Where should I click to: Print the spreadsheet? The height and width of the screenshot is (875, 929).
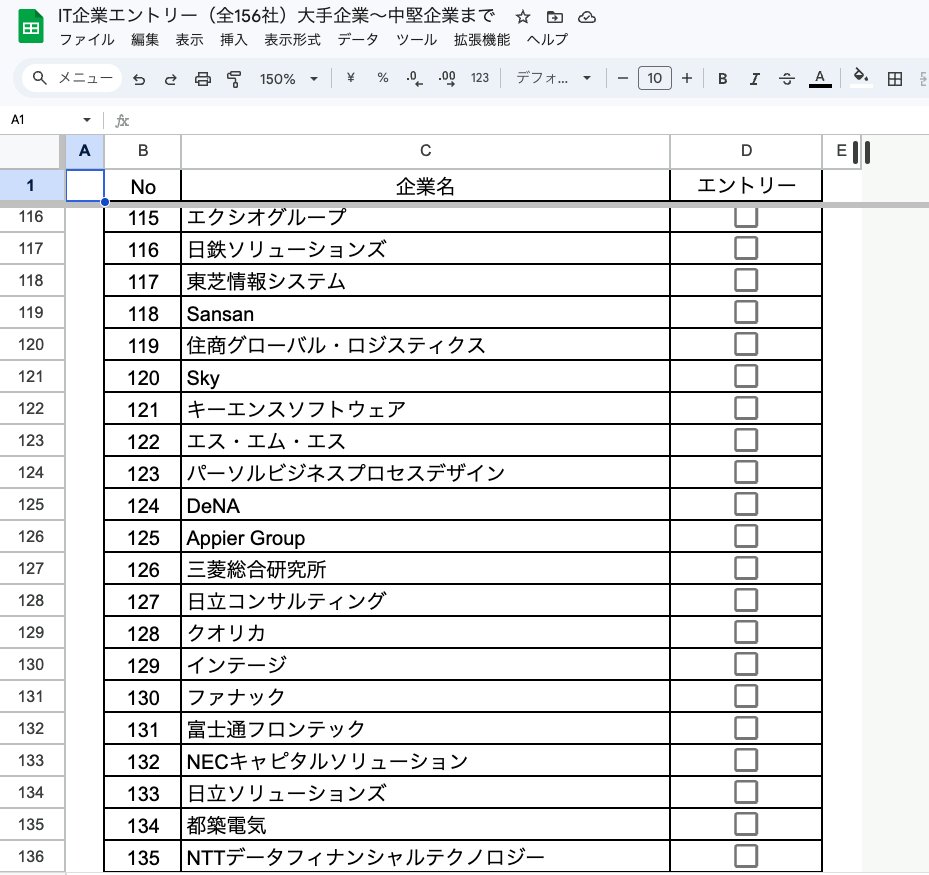point(203,78)
